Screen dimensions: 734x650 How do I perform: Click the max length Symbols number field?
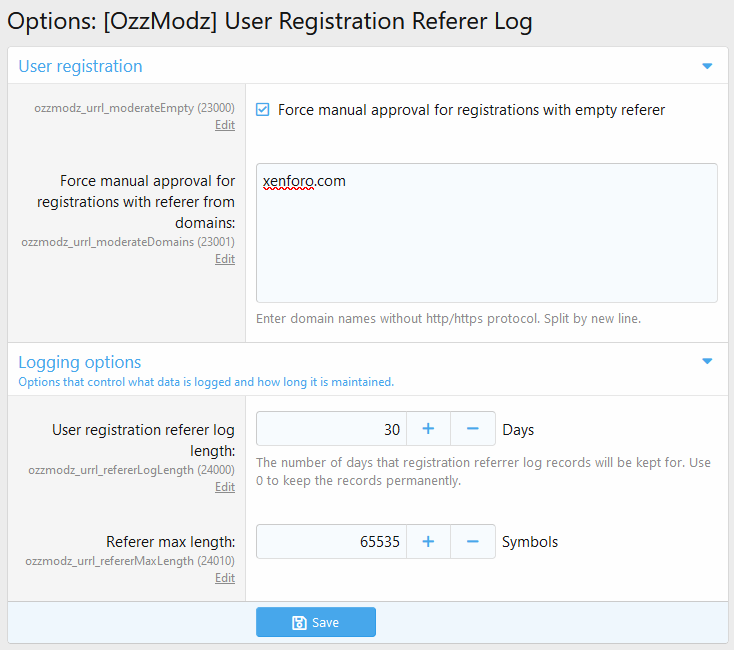331,542
